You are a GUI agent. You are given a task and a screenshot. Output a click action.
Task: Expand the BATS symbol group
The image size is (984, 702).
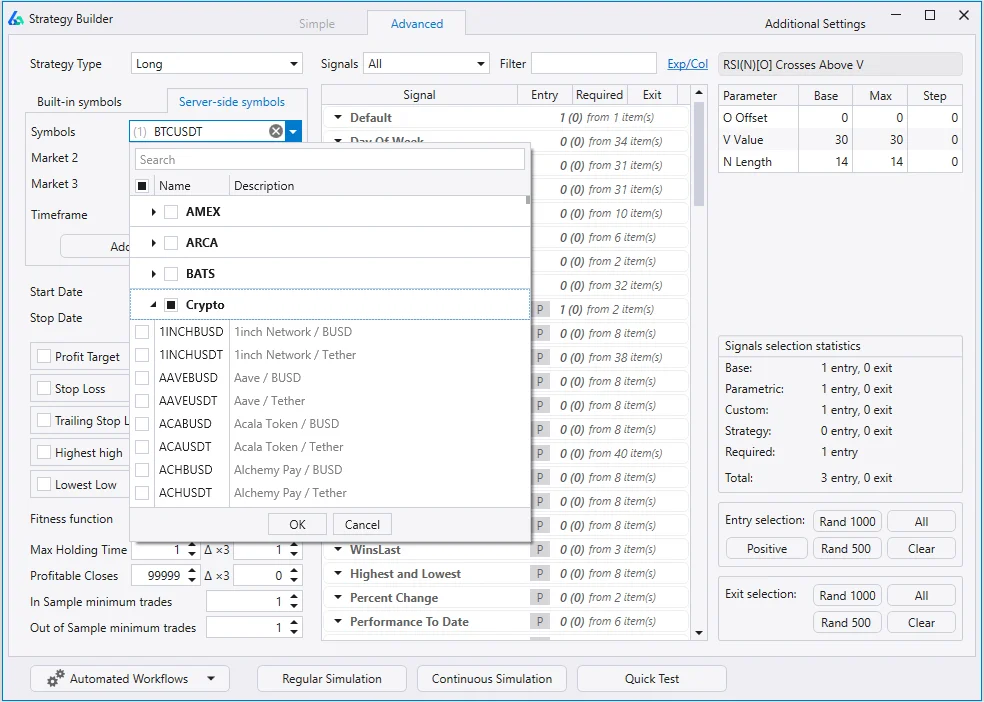153,274
